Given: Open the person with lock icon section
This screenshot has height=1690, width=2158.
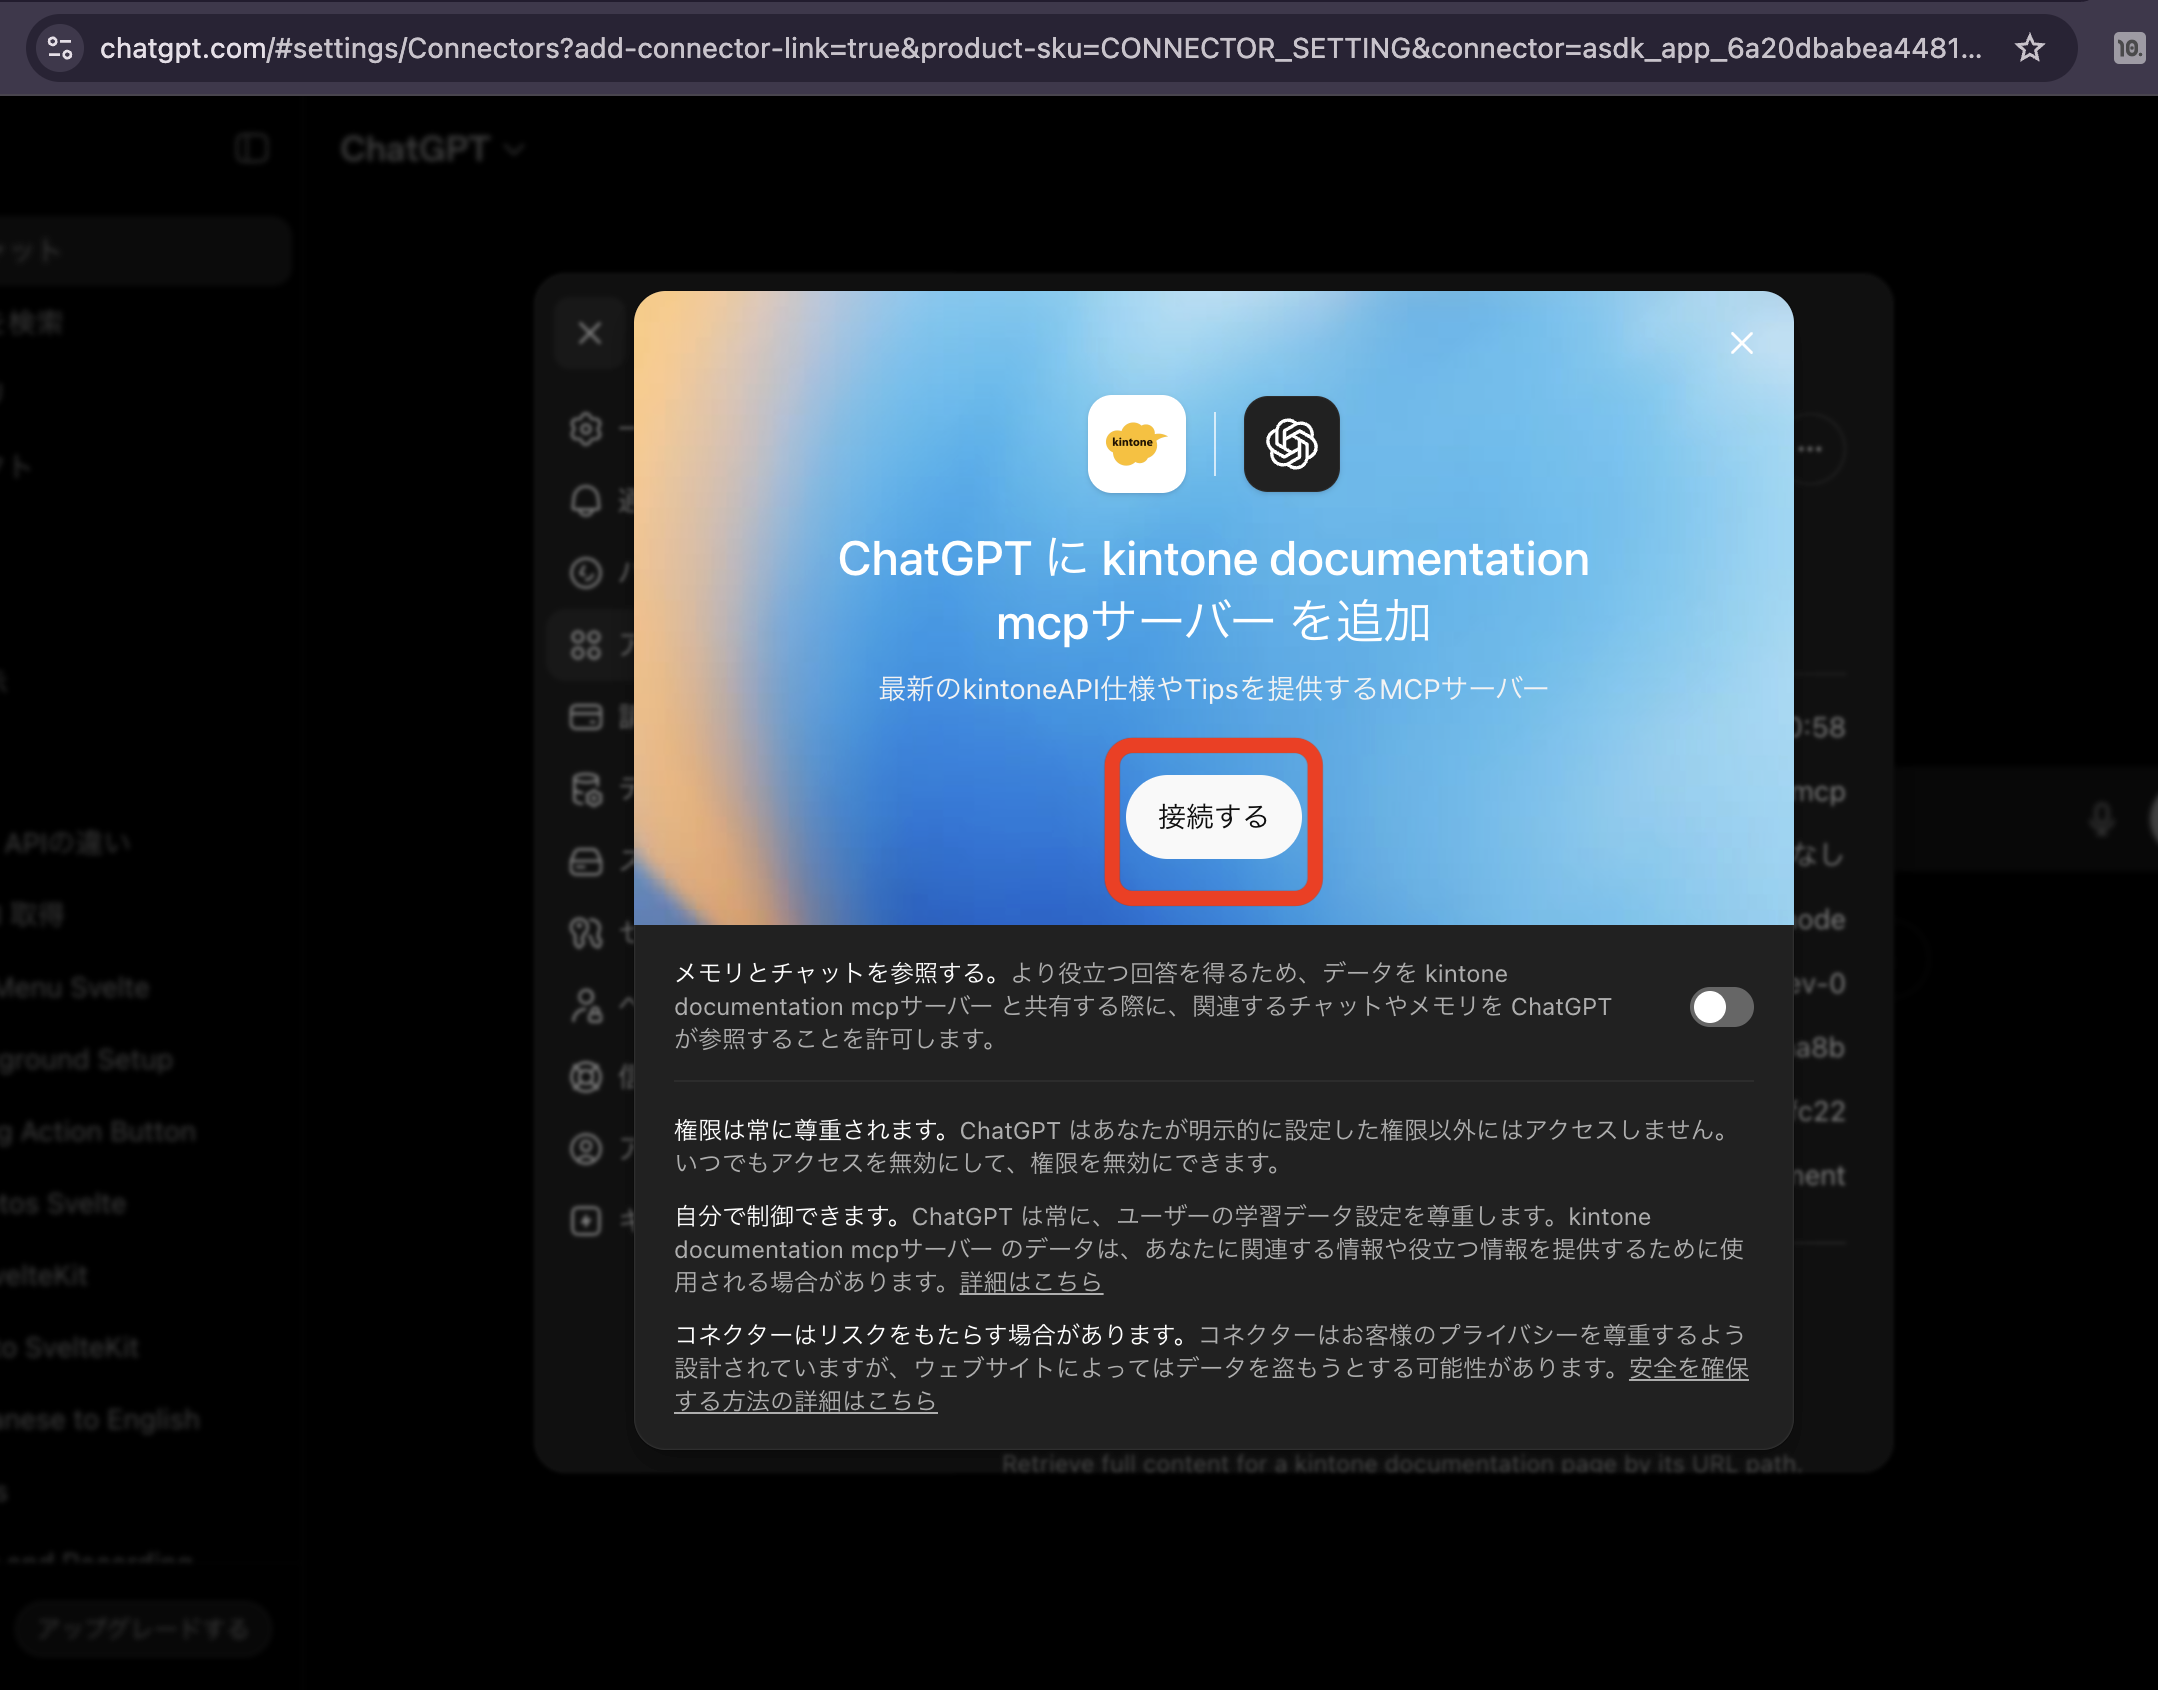Looking at the screenshot, I should (586, 1005).
